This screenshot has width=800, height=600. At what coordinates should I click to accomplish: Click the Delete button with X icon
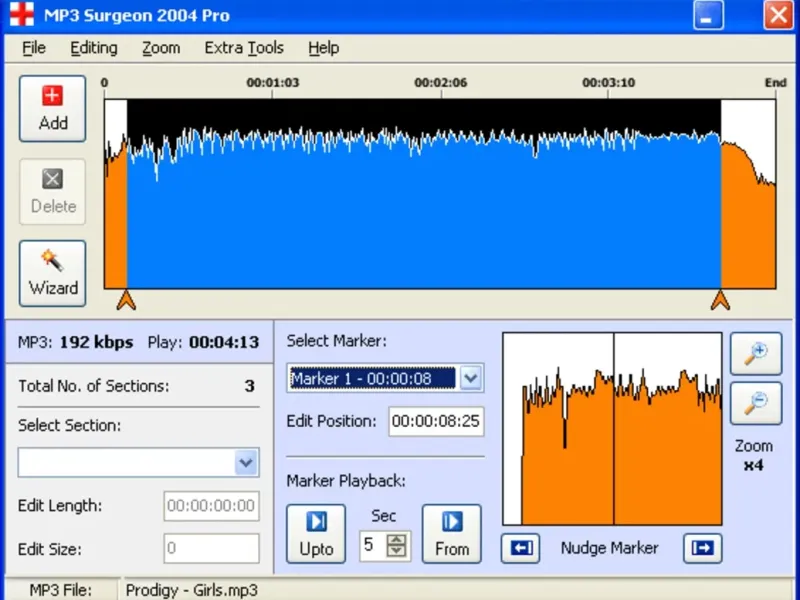coord(53,192)
